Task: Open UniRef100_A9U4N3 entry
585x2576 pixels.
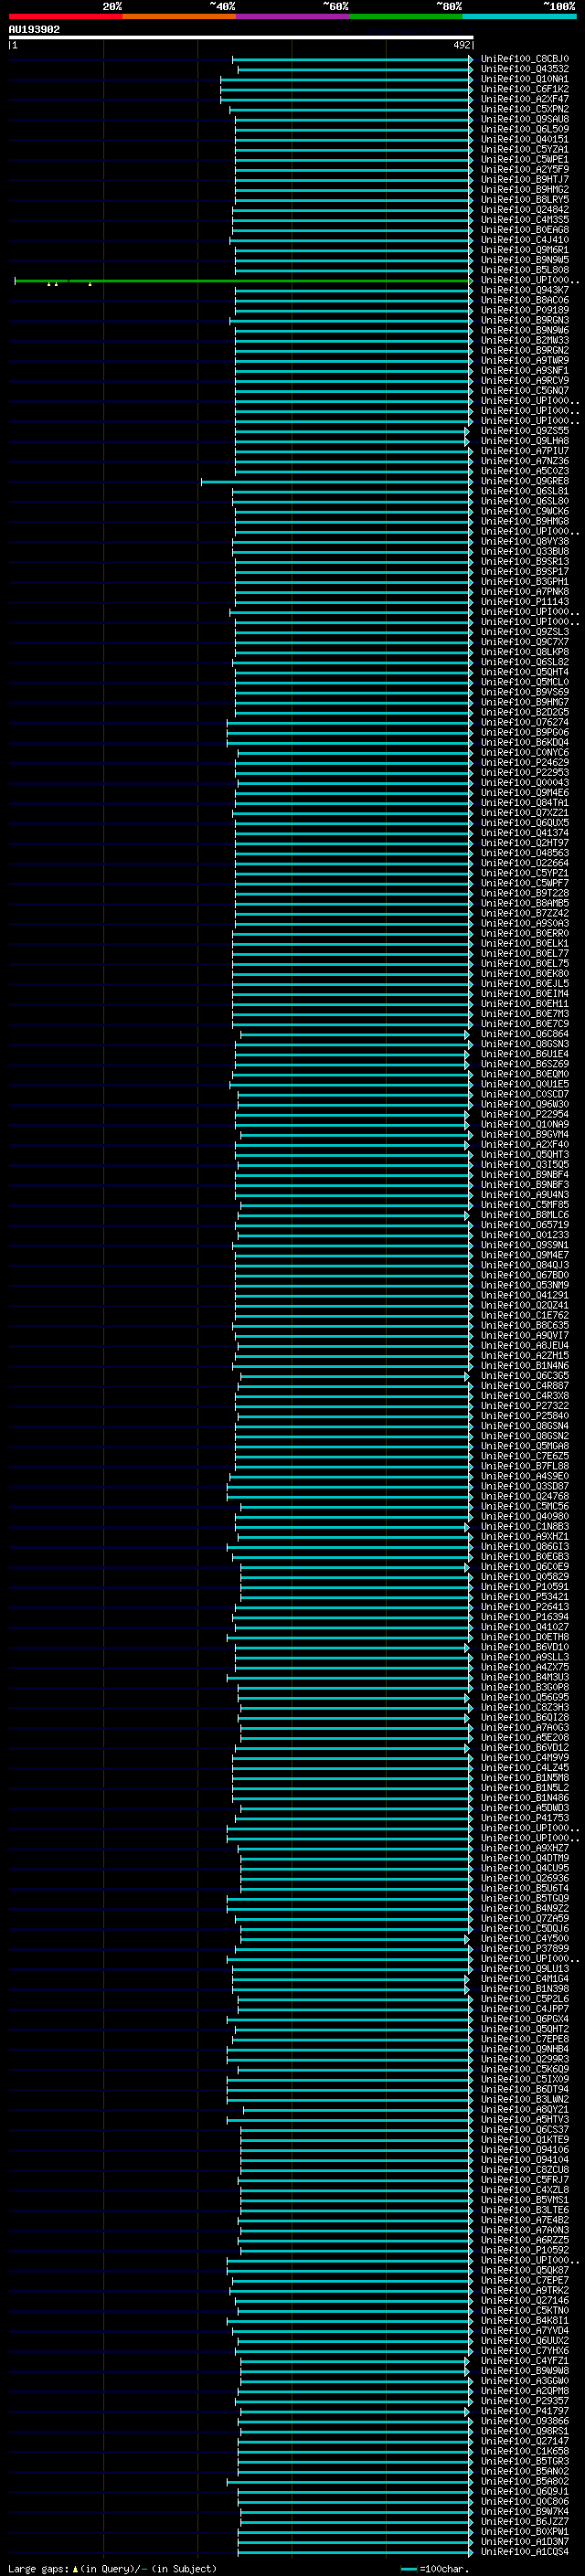Action: [x=524, y=1195]
